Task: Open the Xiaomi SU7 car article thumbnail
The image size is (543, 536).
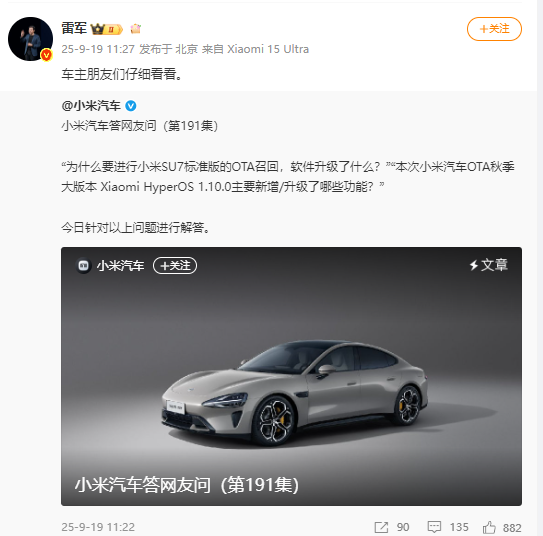Action: coord(291,376)
